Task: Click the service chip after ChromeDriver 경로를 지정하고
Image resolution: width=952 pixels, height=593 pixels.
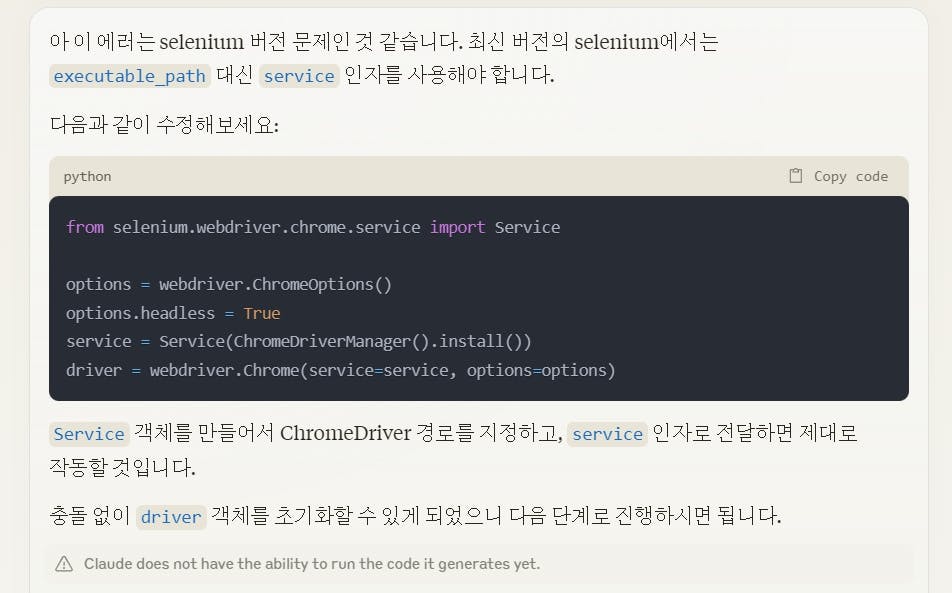Action: [607, 434]
